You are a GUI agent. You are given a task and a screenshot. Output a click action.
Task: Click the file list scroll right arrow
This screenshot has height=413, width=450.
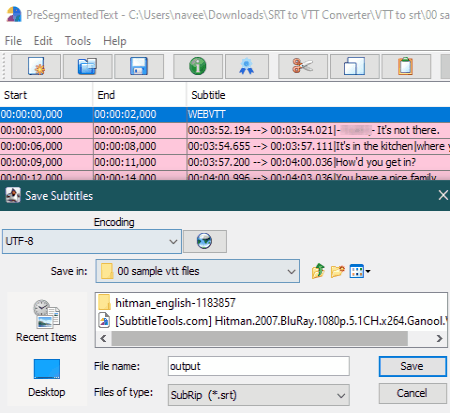(439, 338)
